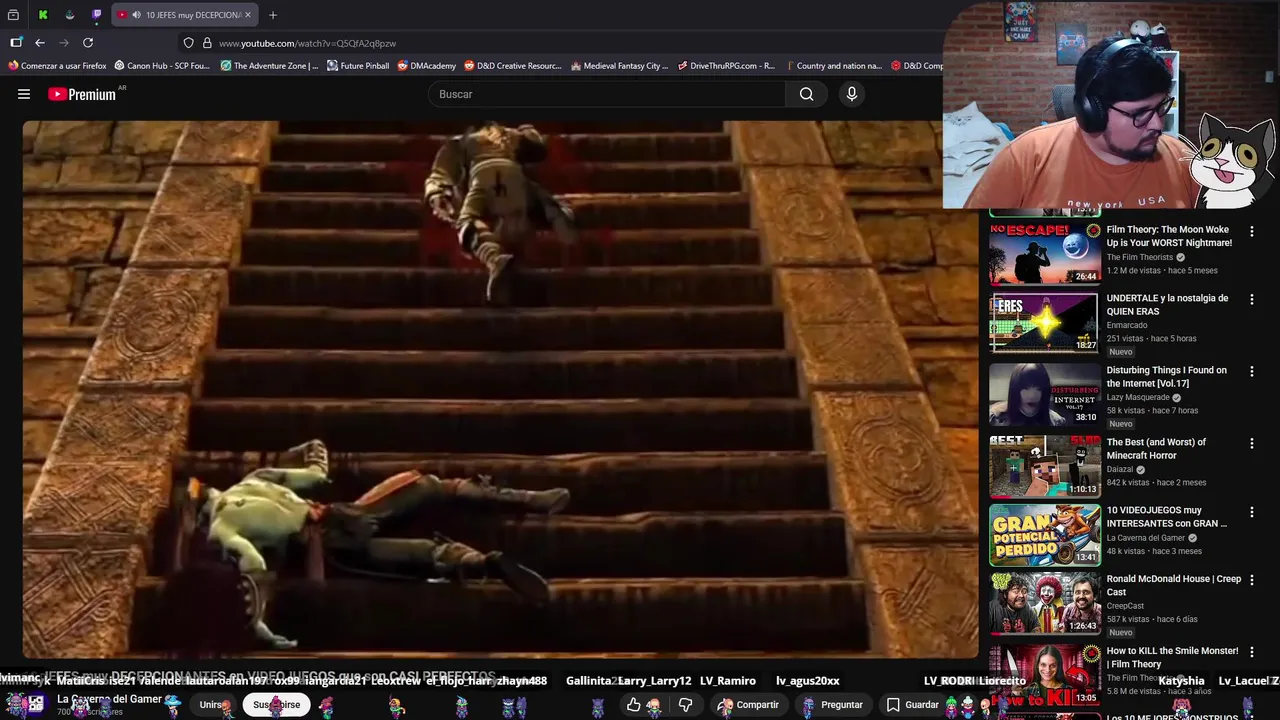Open 'La Caverna del Gamer' channel name
1280x720 pixels.
click(109, 699)
